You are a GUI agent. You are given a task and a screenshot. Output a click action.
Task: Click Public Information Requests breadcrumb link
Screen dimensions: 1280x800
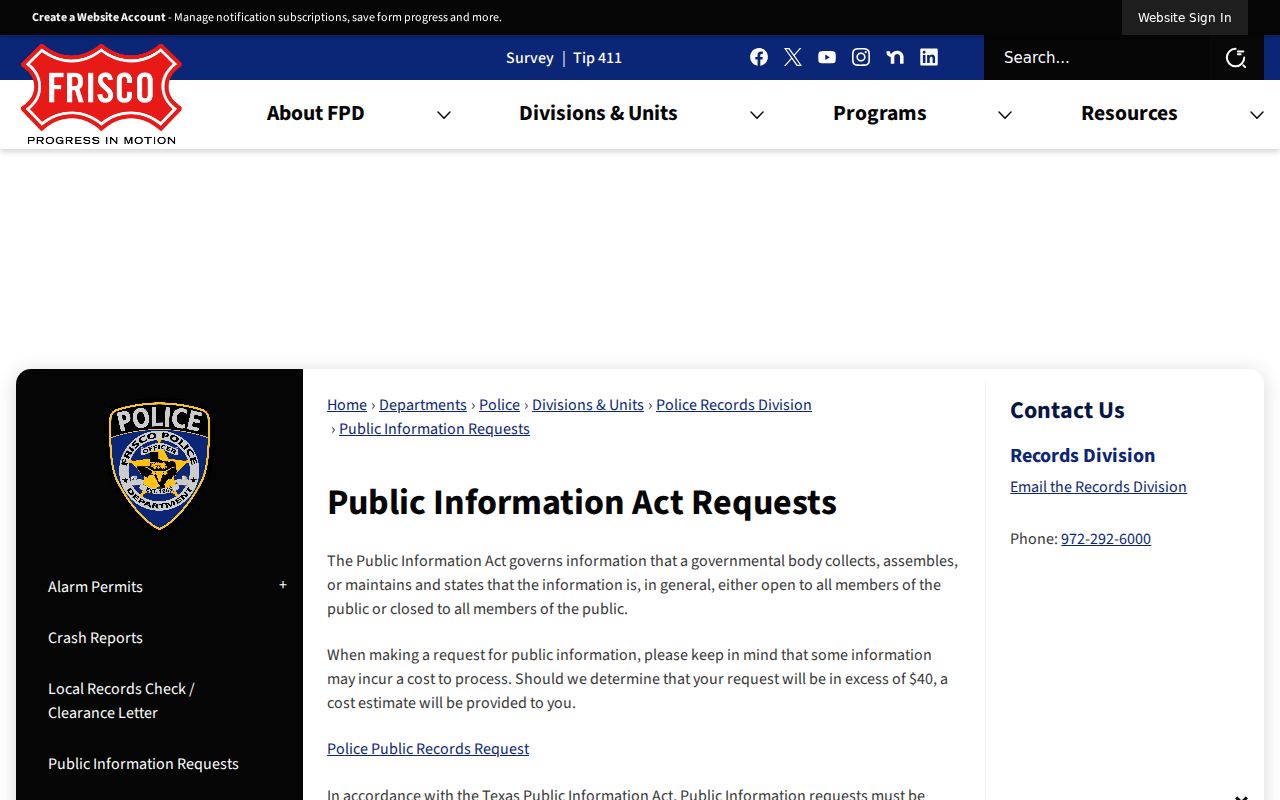pyautogui.click(x=434, y=429)
